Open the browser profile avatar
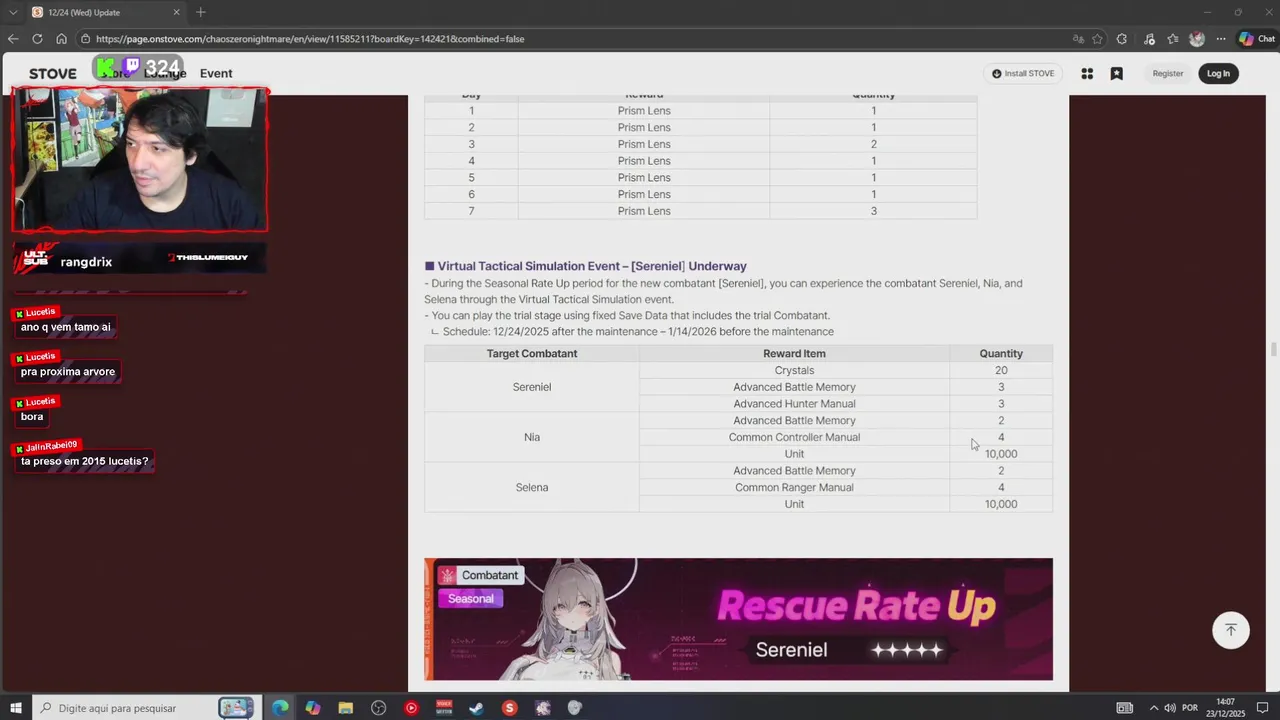This screenshot has height=720, width=1280. click(1197, 39)
